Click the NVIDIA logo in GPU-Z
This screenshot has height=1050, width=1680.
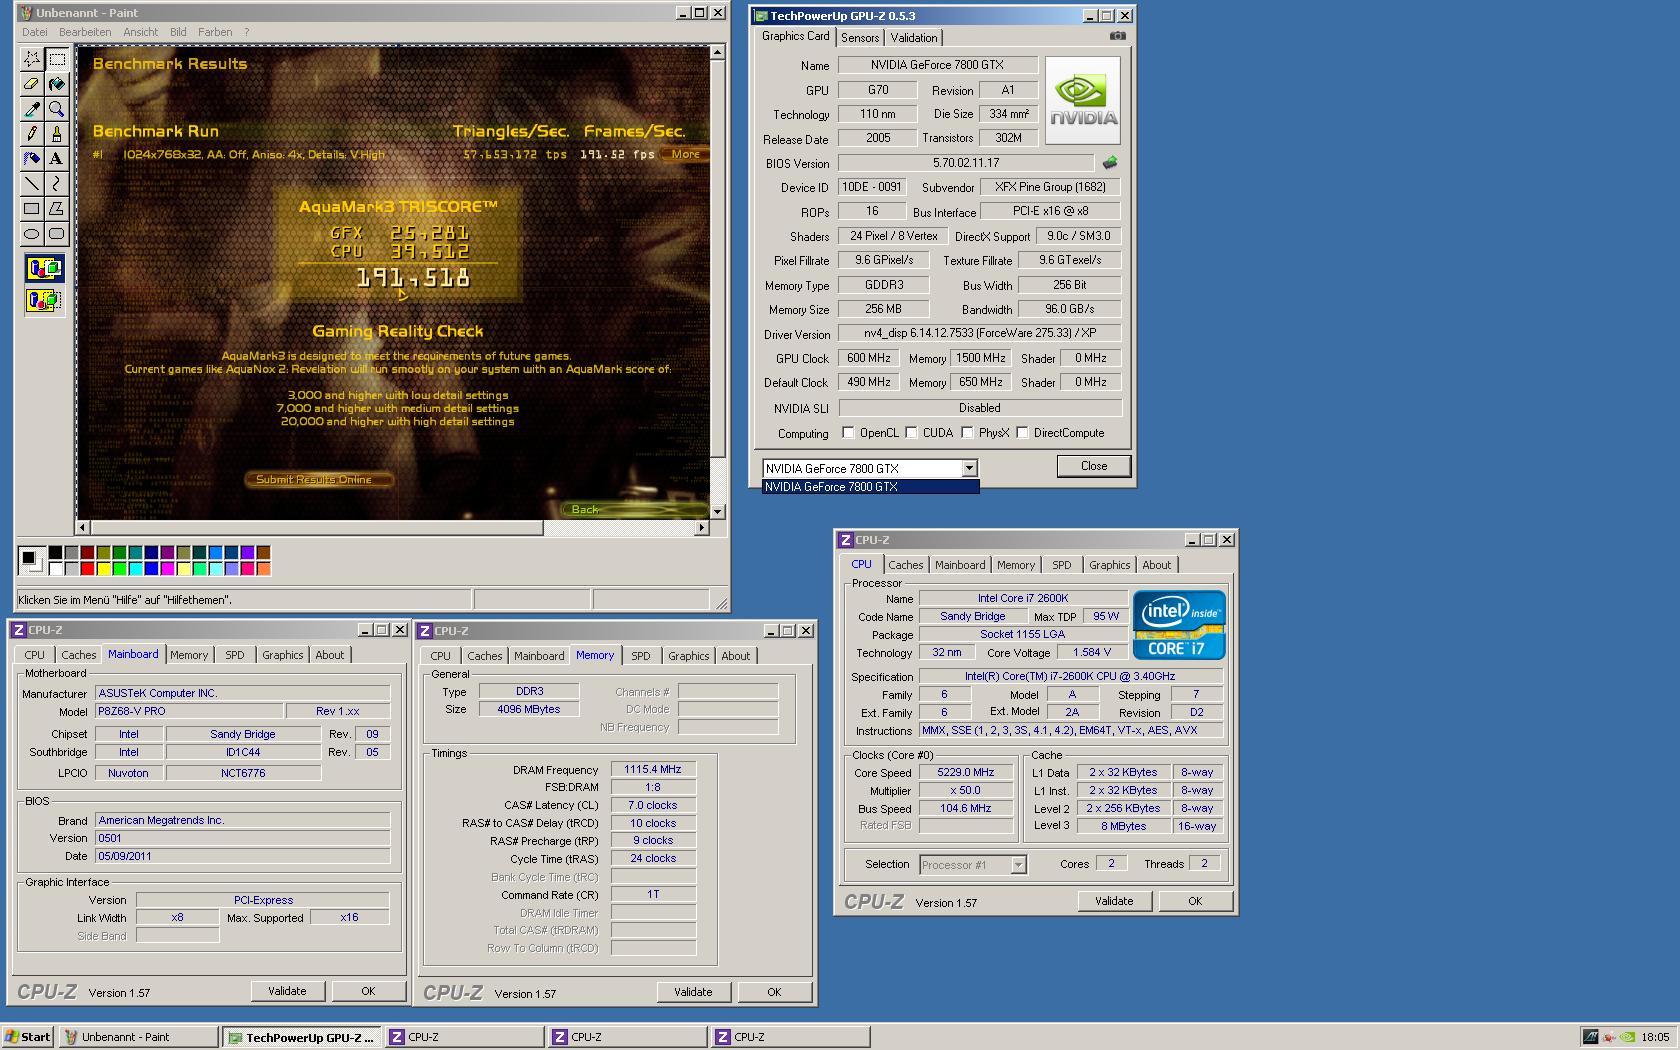pos(1083,101)
